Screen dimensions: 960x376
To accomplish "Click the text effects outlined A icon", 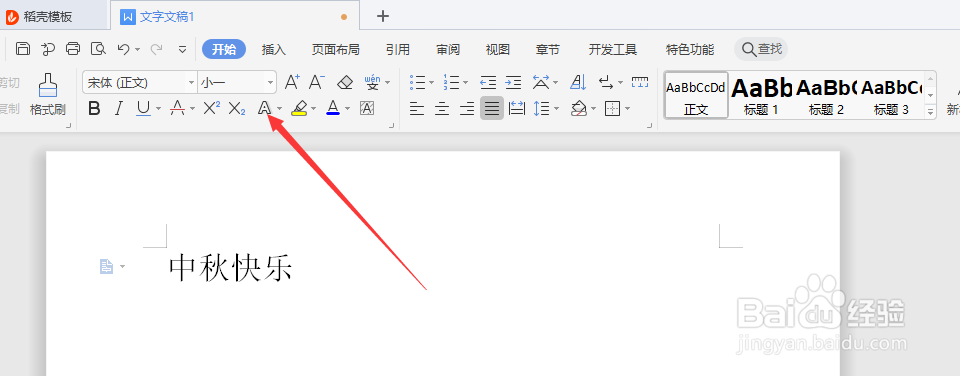I will (x=264, y=108).
